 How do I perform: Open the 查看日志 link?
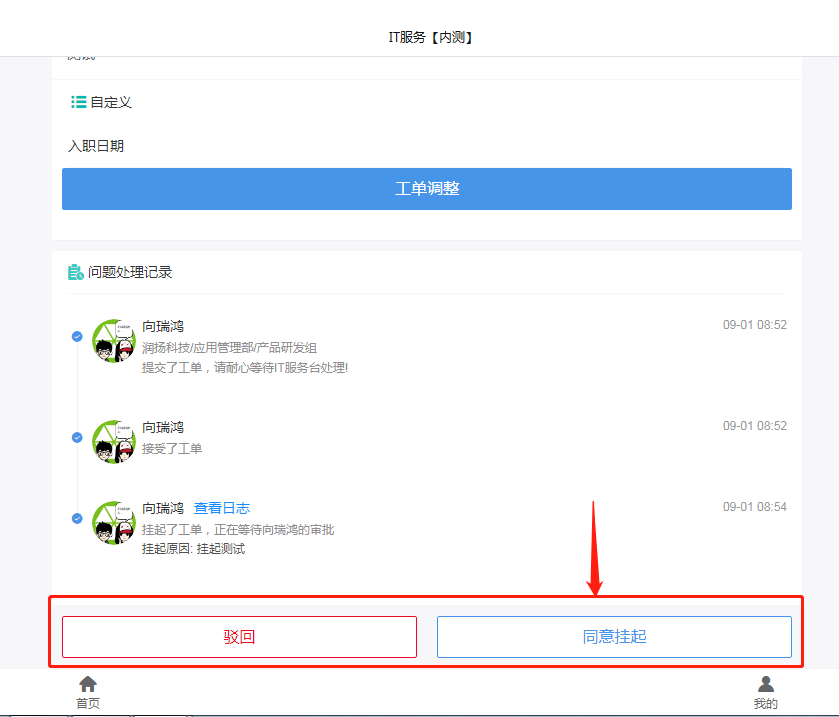(x=222, y=508)
